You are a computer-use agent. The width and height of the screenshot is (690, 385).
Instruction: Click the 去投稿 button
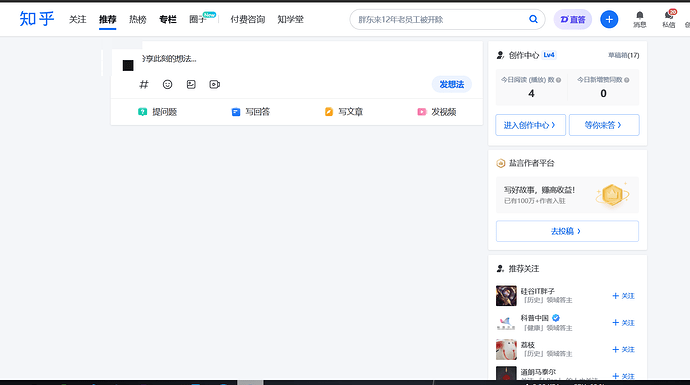point(567,231)
